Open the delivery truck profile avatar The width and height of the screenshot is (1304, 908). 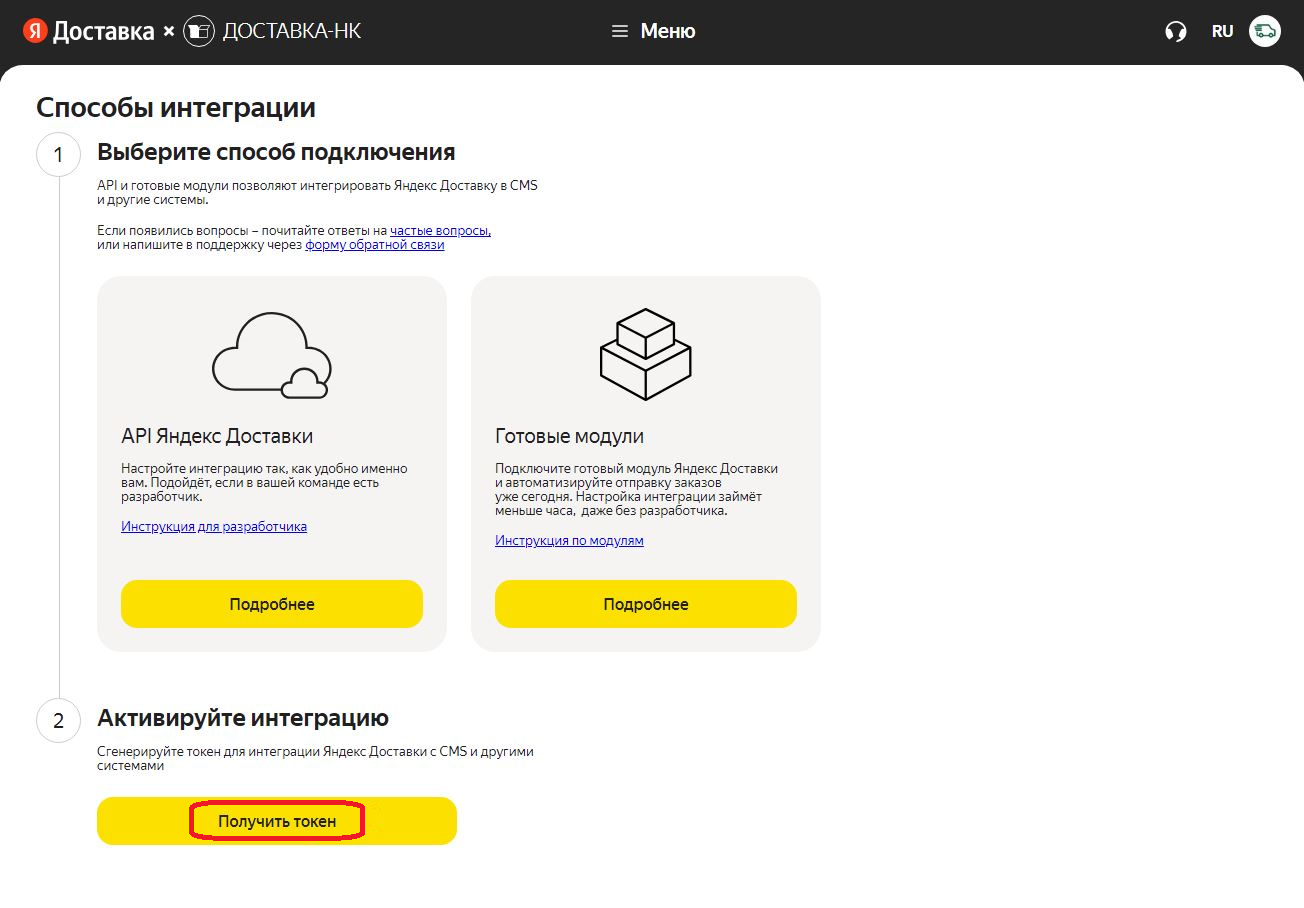click(1265, 31)
